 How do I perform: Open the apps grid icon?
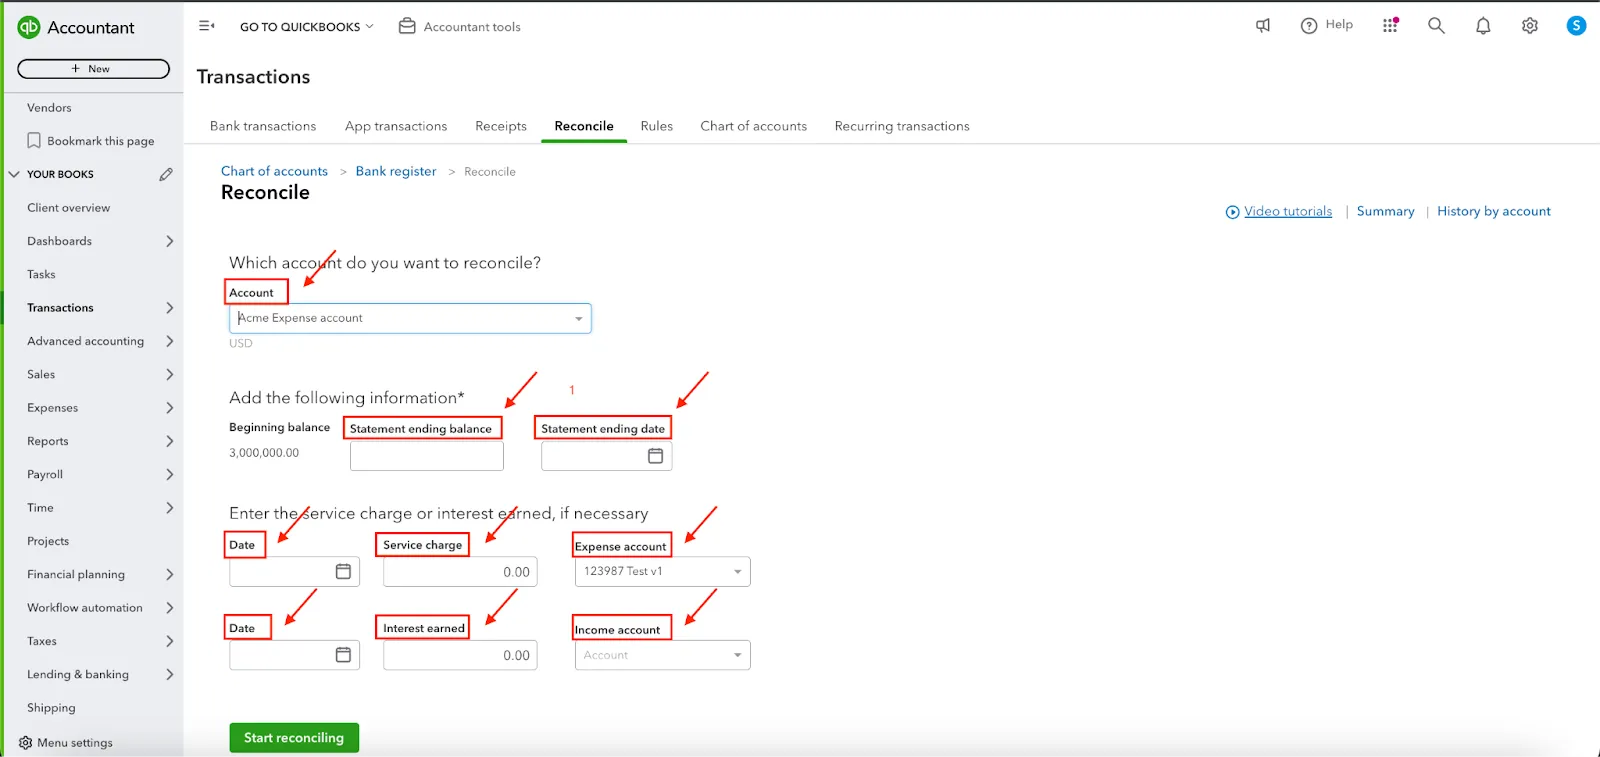[1390, 26]
